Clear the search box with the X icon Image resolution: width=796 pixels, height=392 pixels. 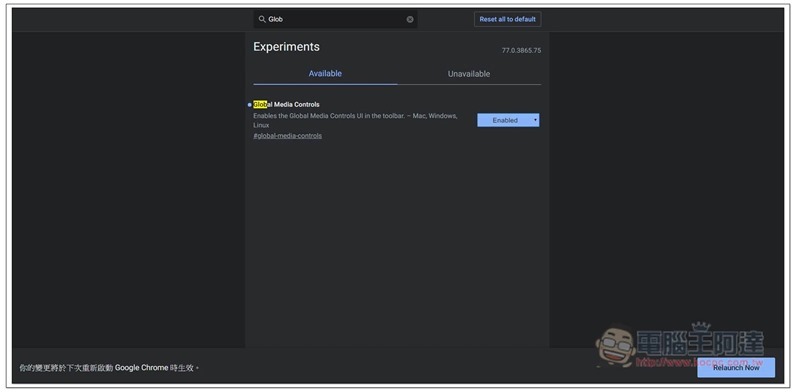[x=410, y=19]
